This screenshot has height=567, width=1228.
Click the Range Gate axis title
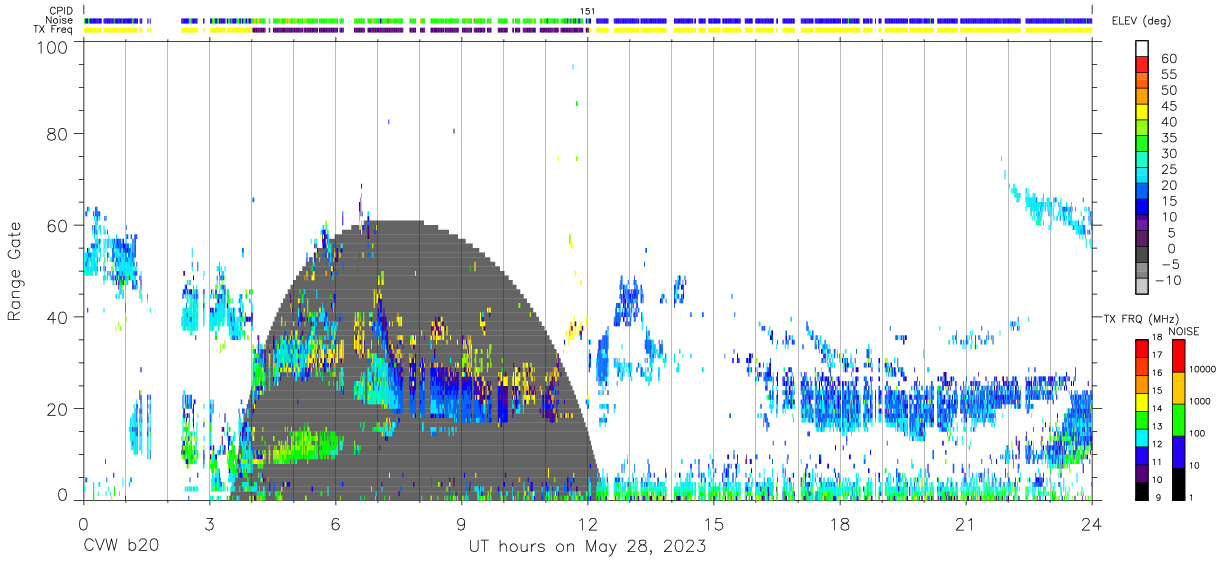[x=16, y=271]
